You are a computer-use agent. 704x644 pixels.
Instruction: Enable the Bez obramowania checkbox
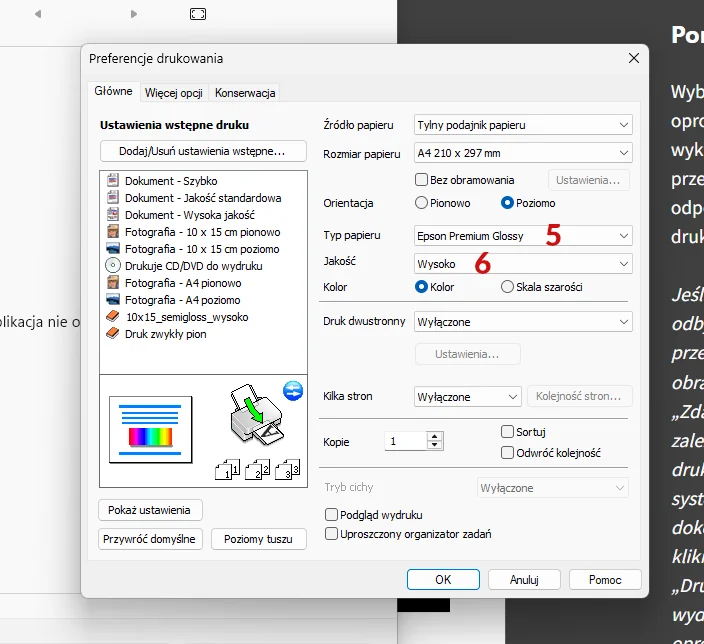click(421, 180)
